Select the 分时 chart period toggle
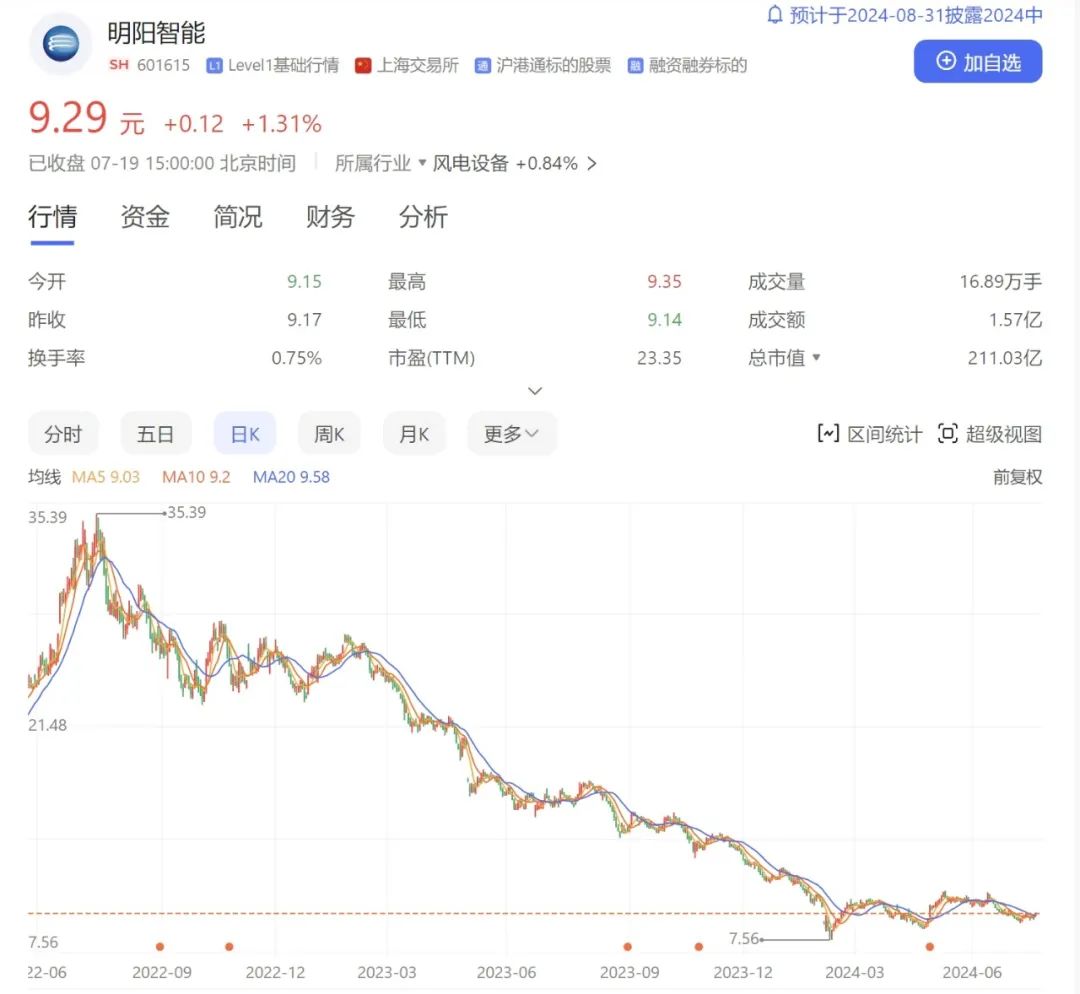The height and width of the screenshot is (994, 1080). point(63,434)
